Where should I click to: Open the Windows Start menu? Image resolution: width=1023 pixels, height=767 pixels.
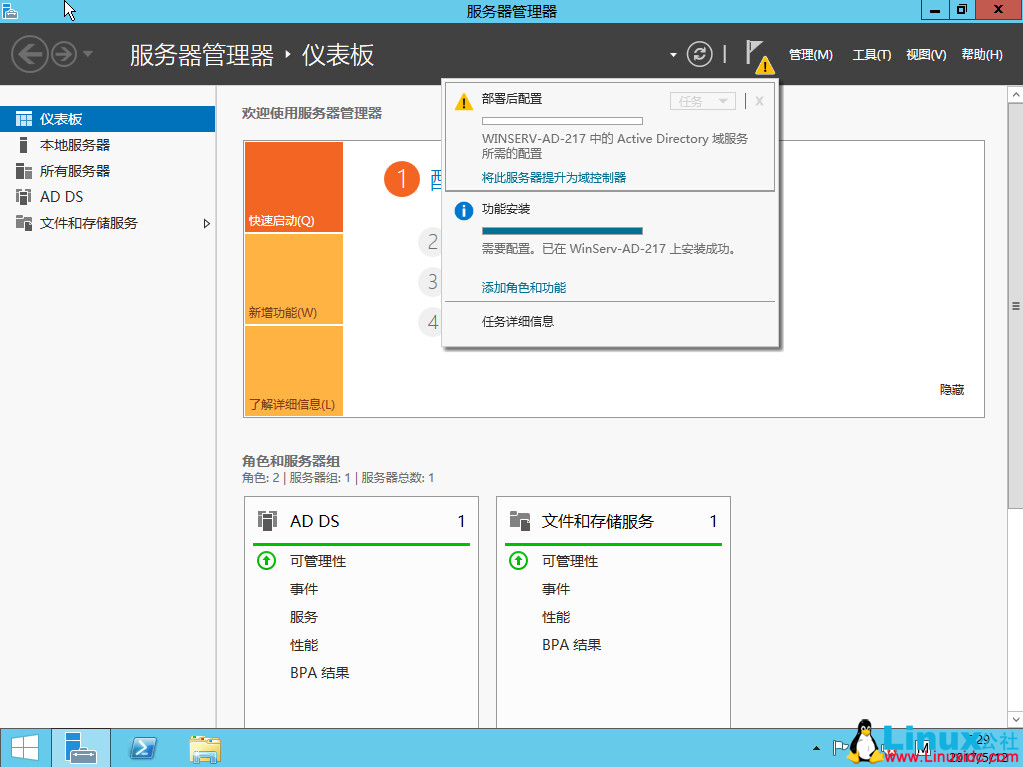(23, 747)
